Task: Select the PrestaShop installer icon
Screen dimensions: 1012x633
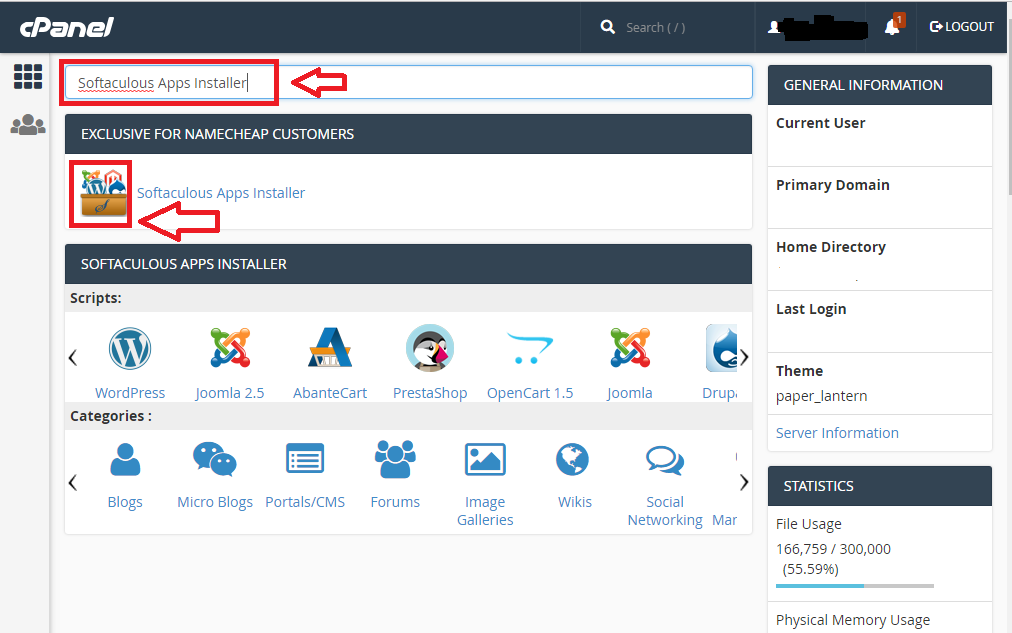Action: [x=429, y=348]
